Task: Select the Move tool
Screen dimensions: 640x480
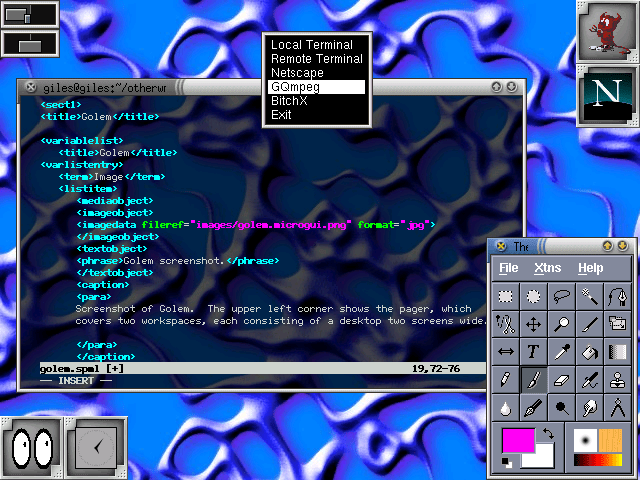Action: (534, 325)
